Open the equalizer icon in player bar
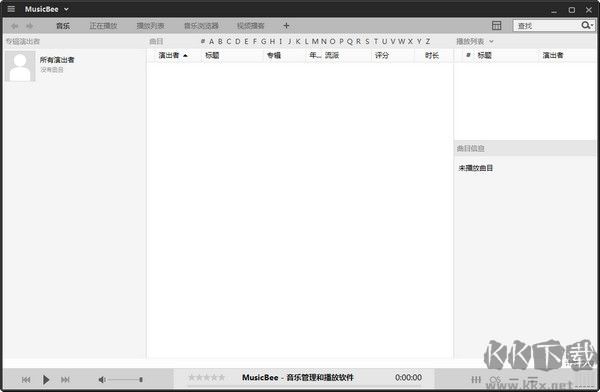Screen dimensions: 600x392 coord(476,380)
